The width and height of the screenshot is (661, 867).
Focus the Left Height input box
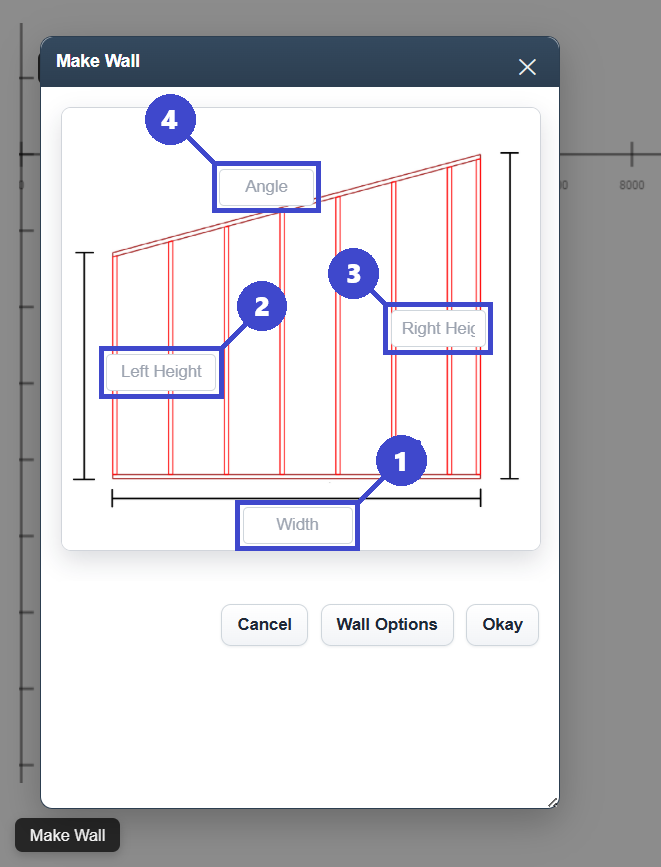pyautogui.click(x=161, y=372)
